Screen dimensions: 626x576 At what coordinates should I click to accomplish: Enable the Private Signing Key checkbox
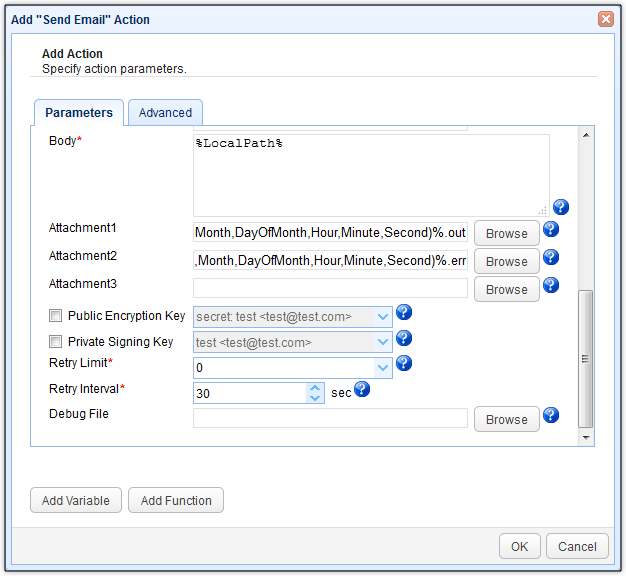tap(56, 342)
